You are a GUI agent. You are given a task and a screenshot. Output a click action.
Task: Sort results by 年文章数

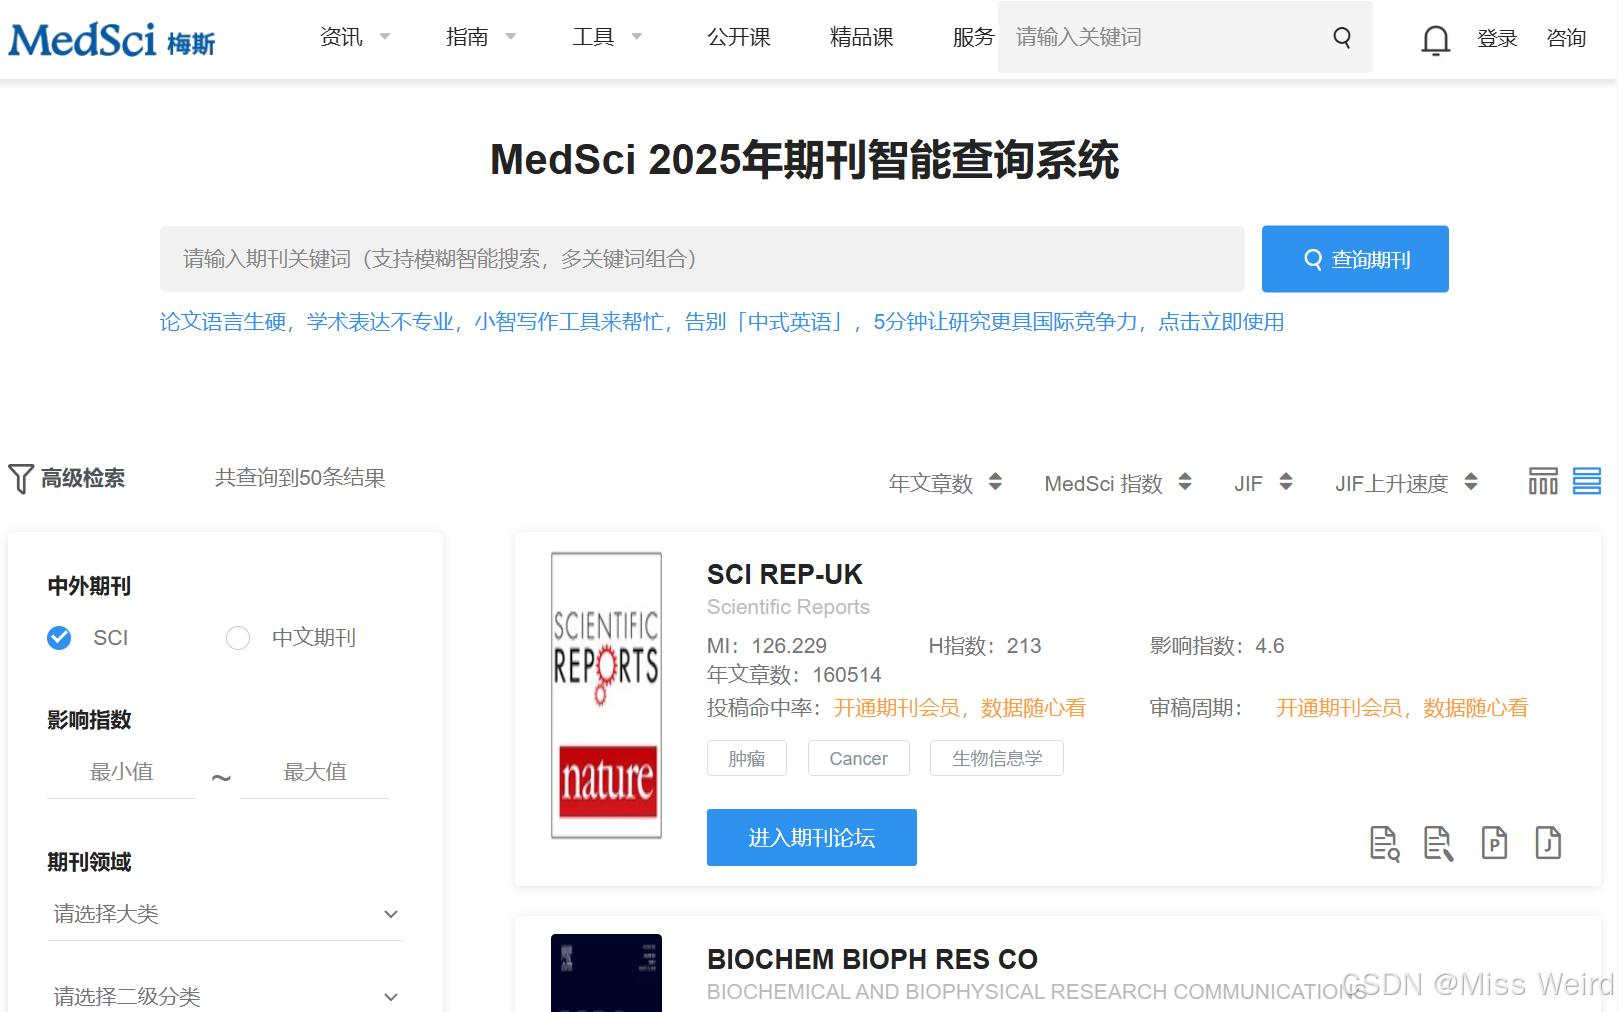pyautogui.click(x=945, y=483)
